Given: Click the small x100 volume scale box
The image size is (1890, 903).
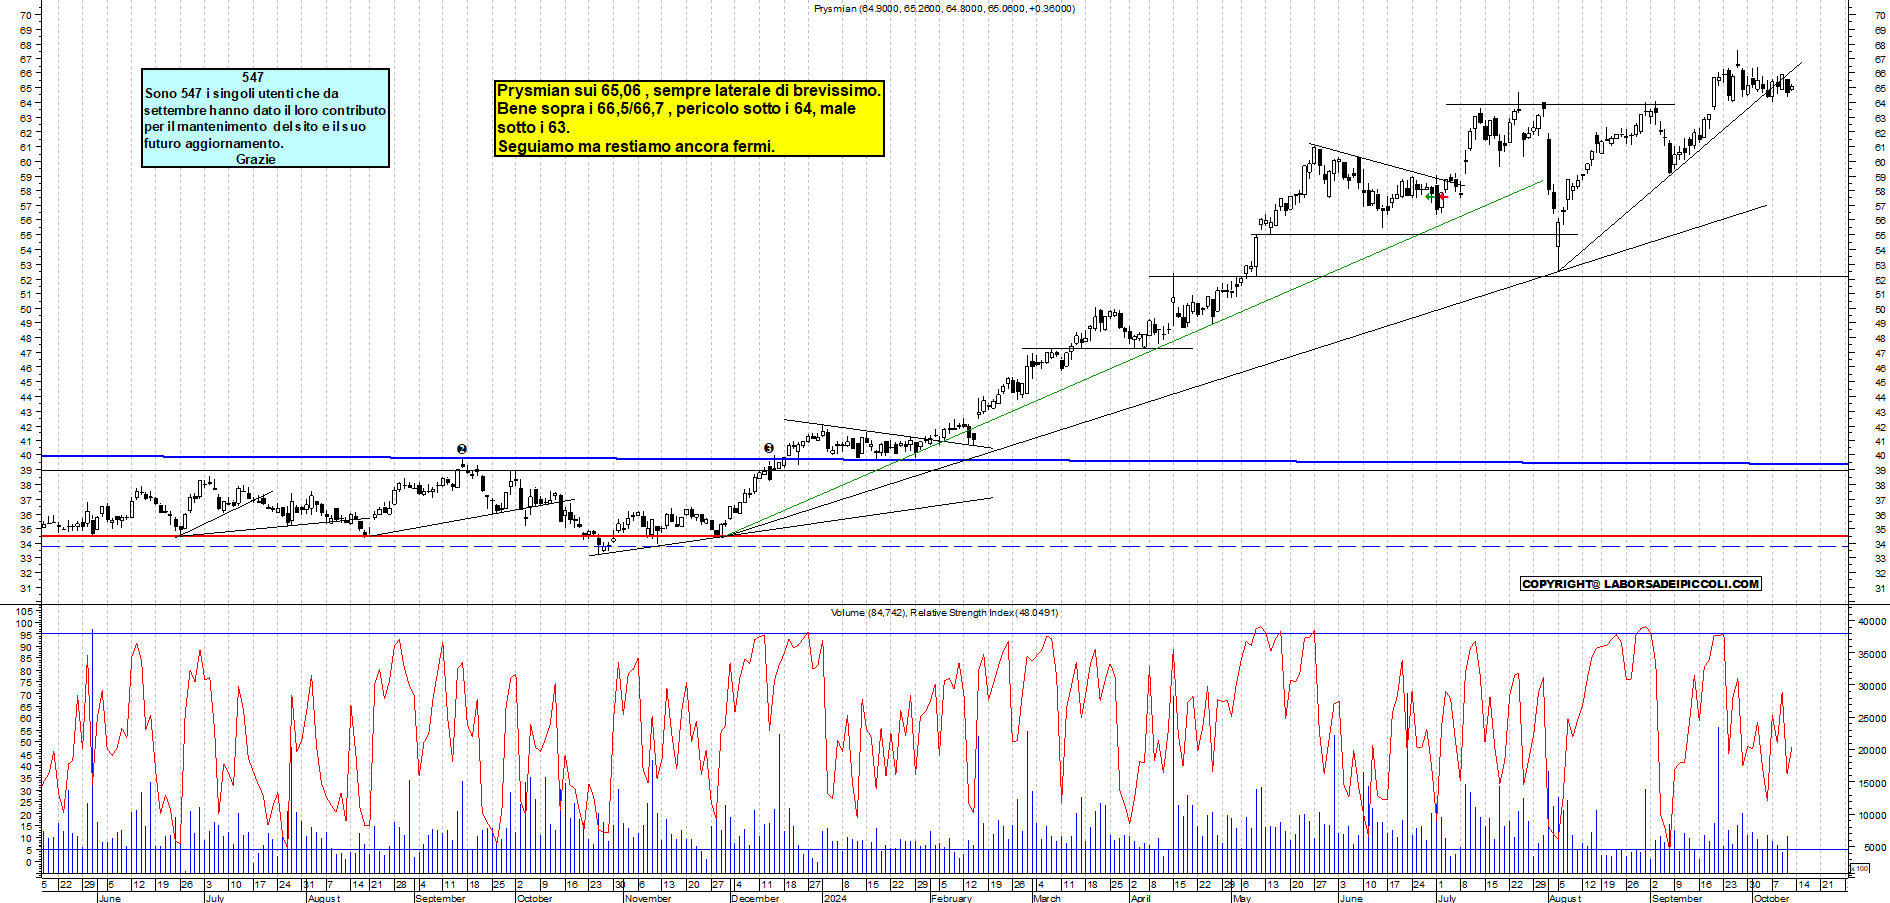Looking at the screenshot, I should click(1861, 868).
